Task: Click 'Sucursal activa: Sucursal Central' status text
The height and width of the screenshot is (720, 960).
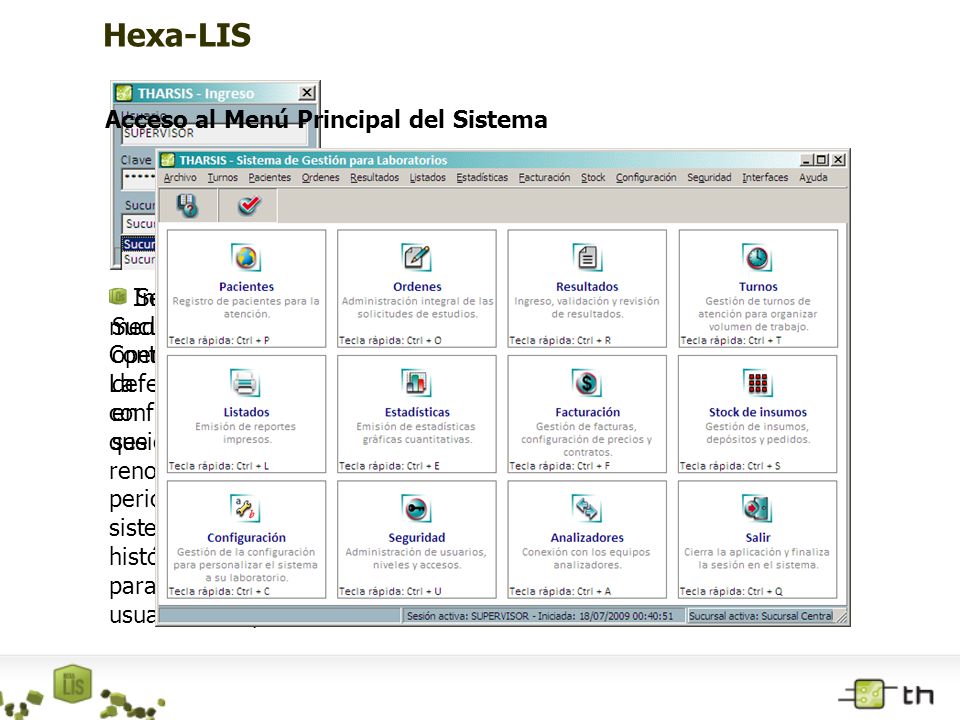Action: (x=760, y=616)
